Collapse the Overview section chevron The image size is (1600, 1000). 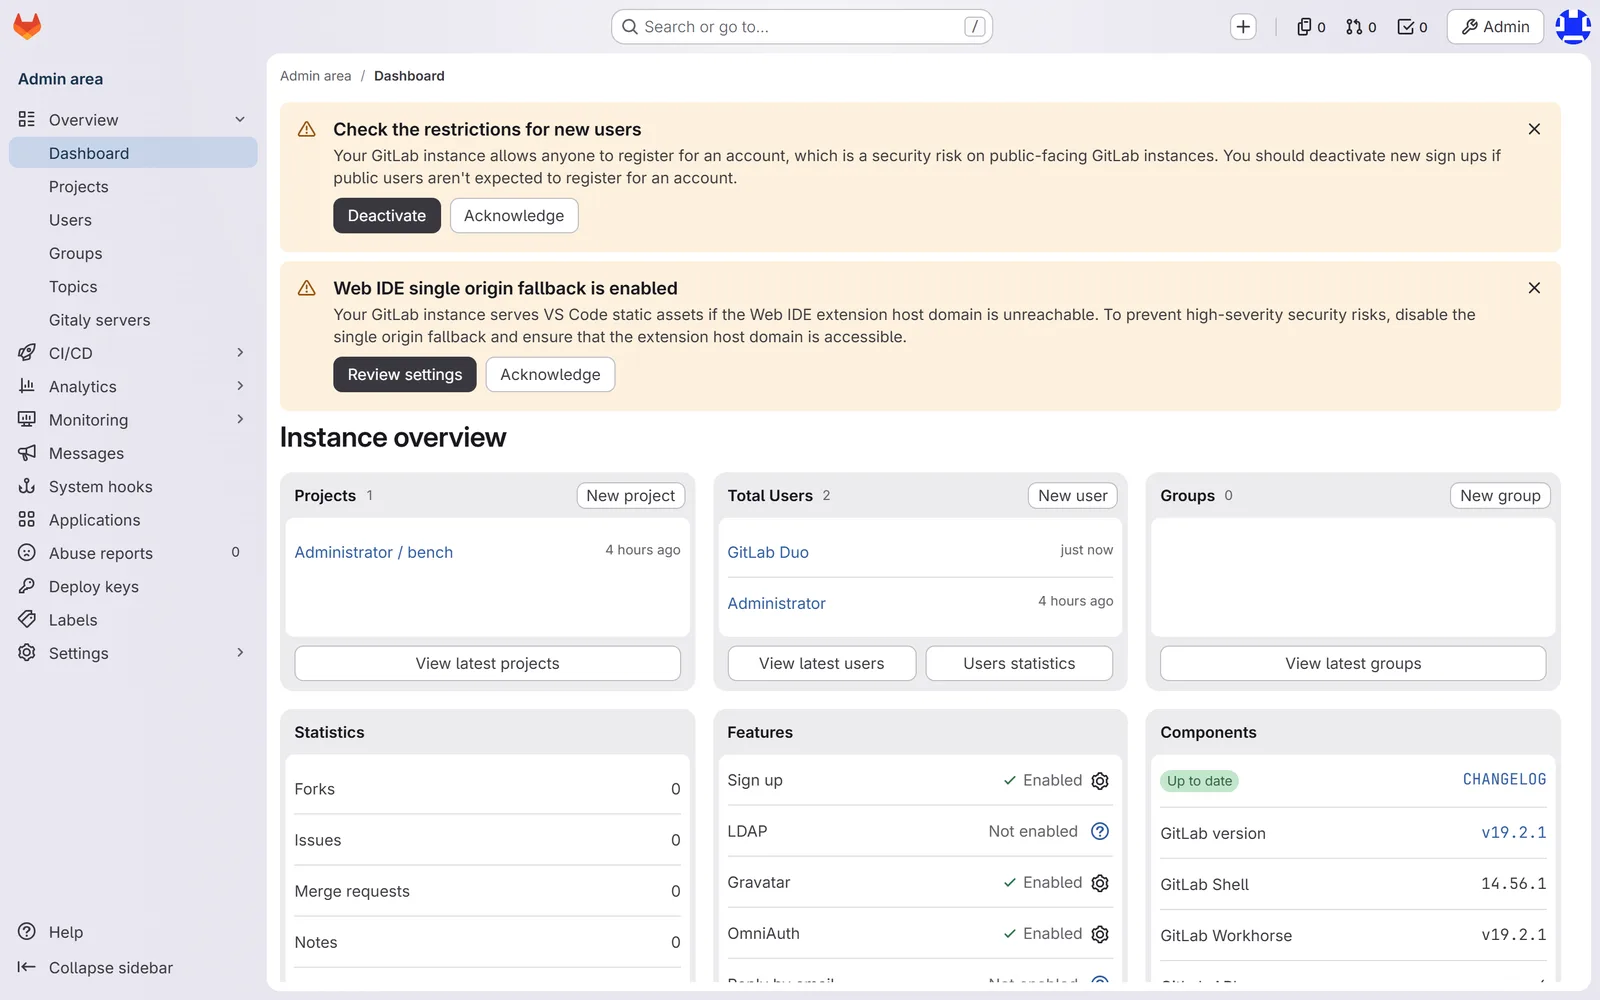240,120
